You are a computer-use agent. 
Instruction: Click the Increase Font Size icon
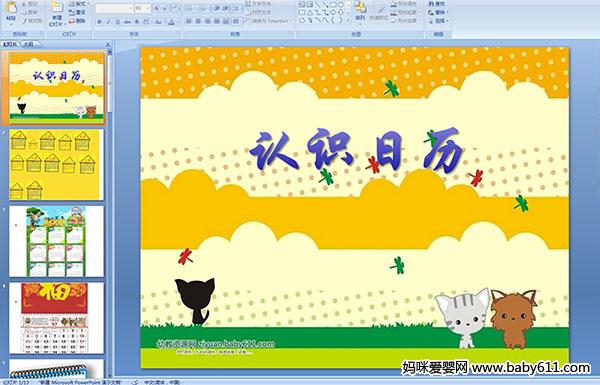(x=157, y=8)
